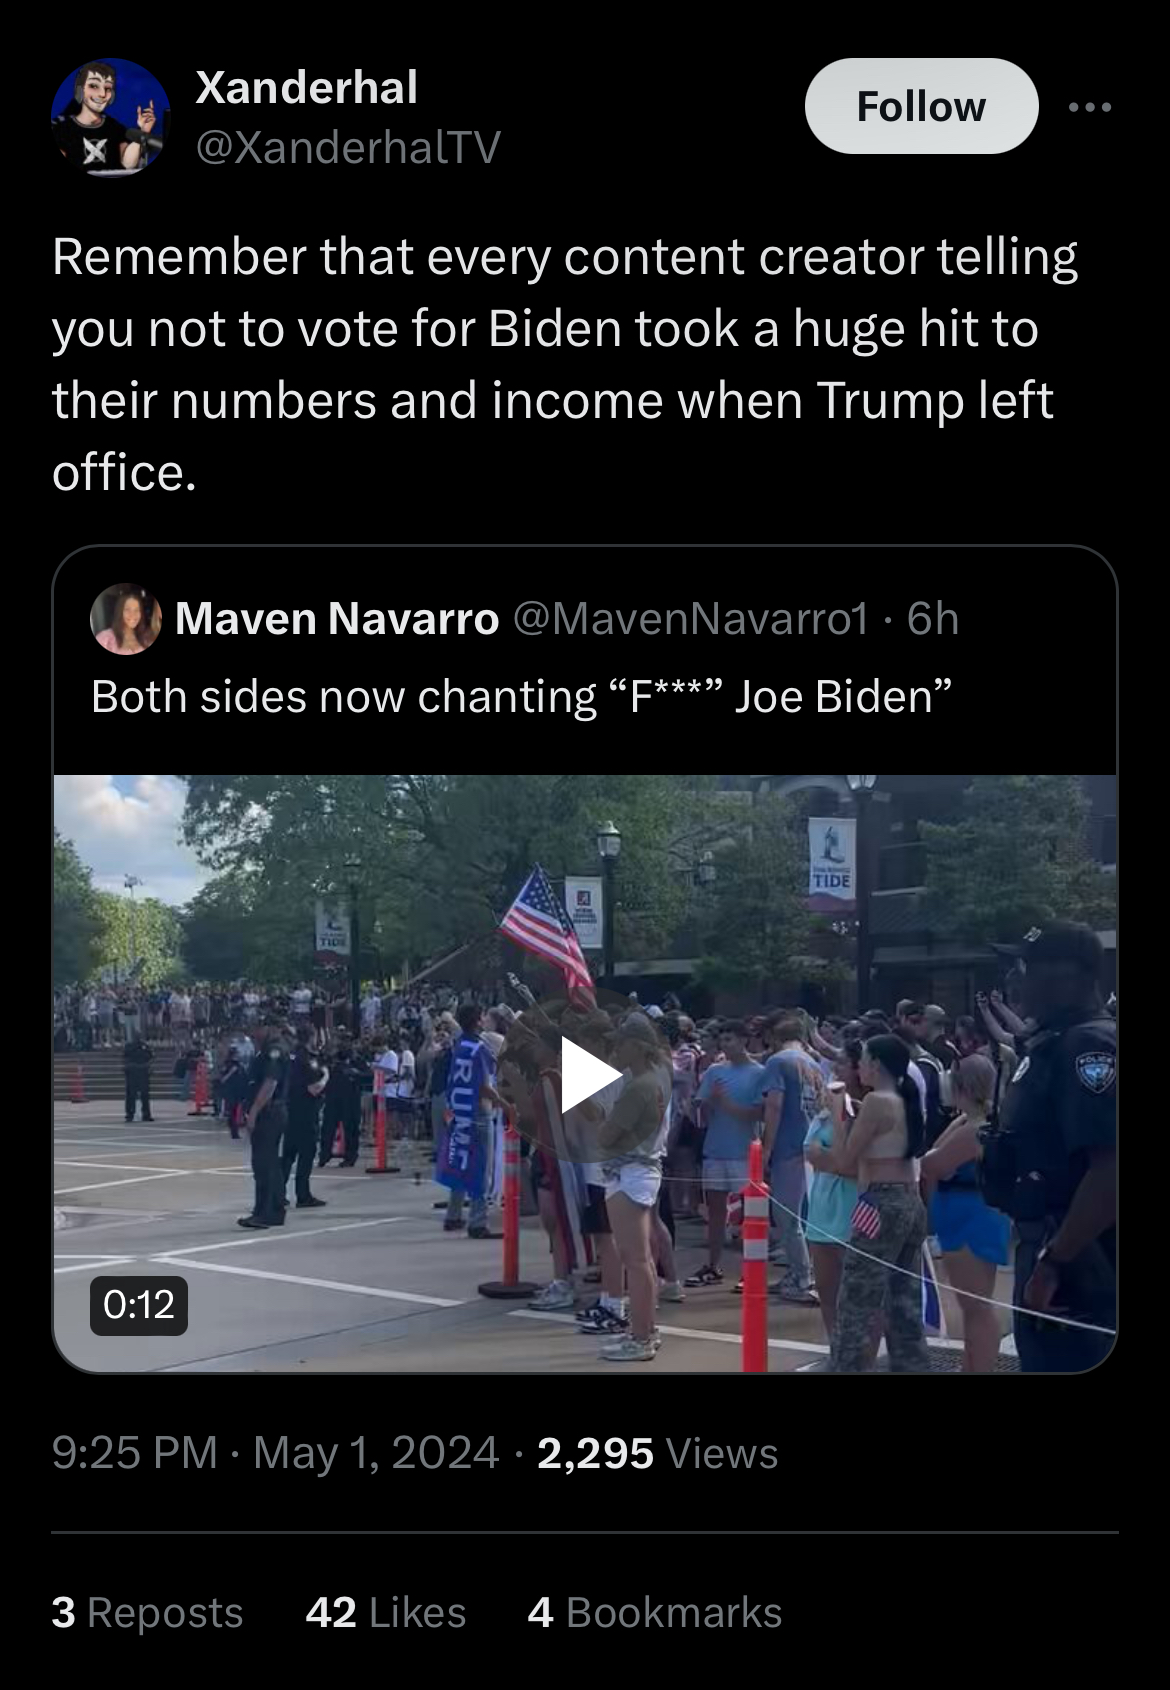Open Maven Navarro's profile picture
Screen dimensions: 1170x1690
(126, 619)
